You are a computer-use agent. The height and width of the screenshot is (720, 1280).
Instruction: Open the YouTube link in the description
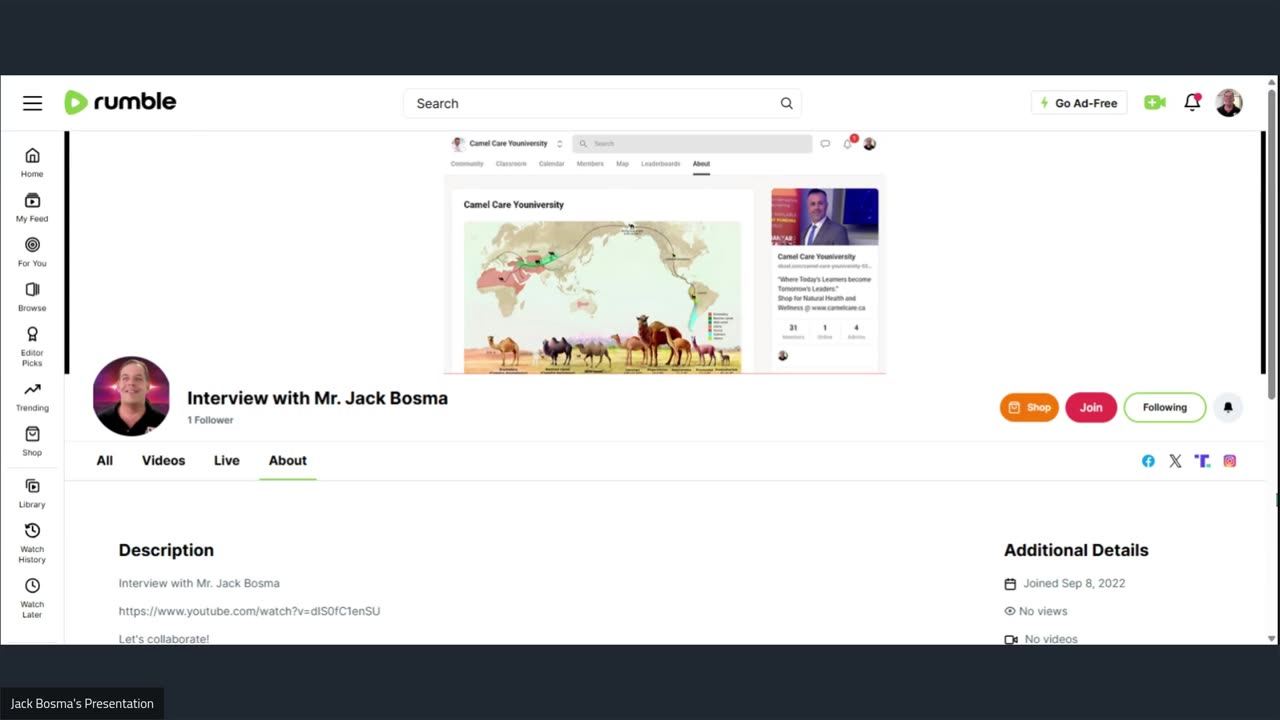[x=249, y=611]
